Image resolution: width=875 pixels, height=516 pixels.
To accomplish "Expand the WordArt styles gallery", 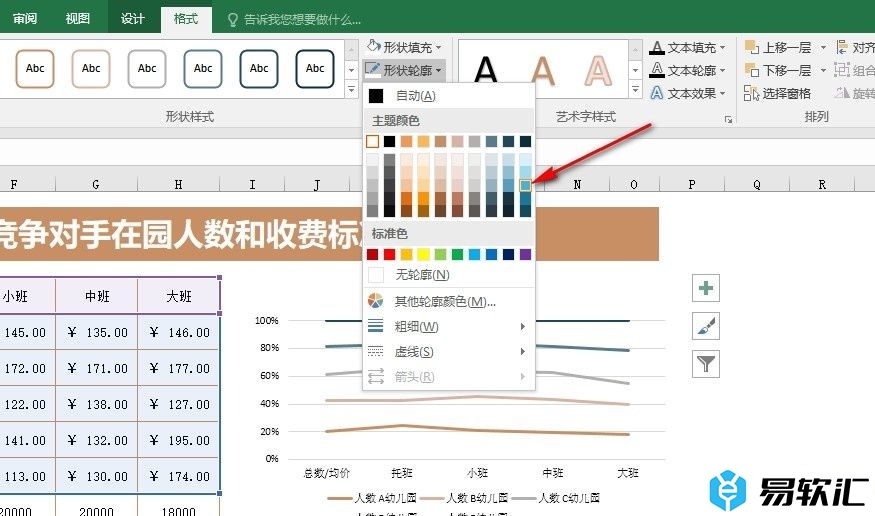I will click(635, 89).
